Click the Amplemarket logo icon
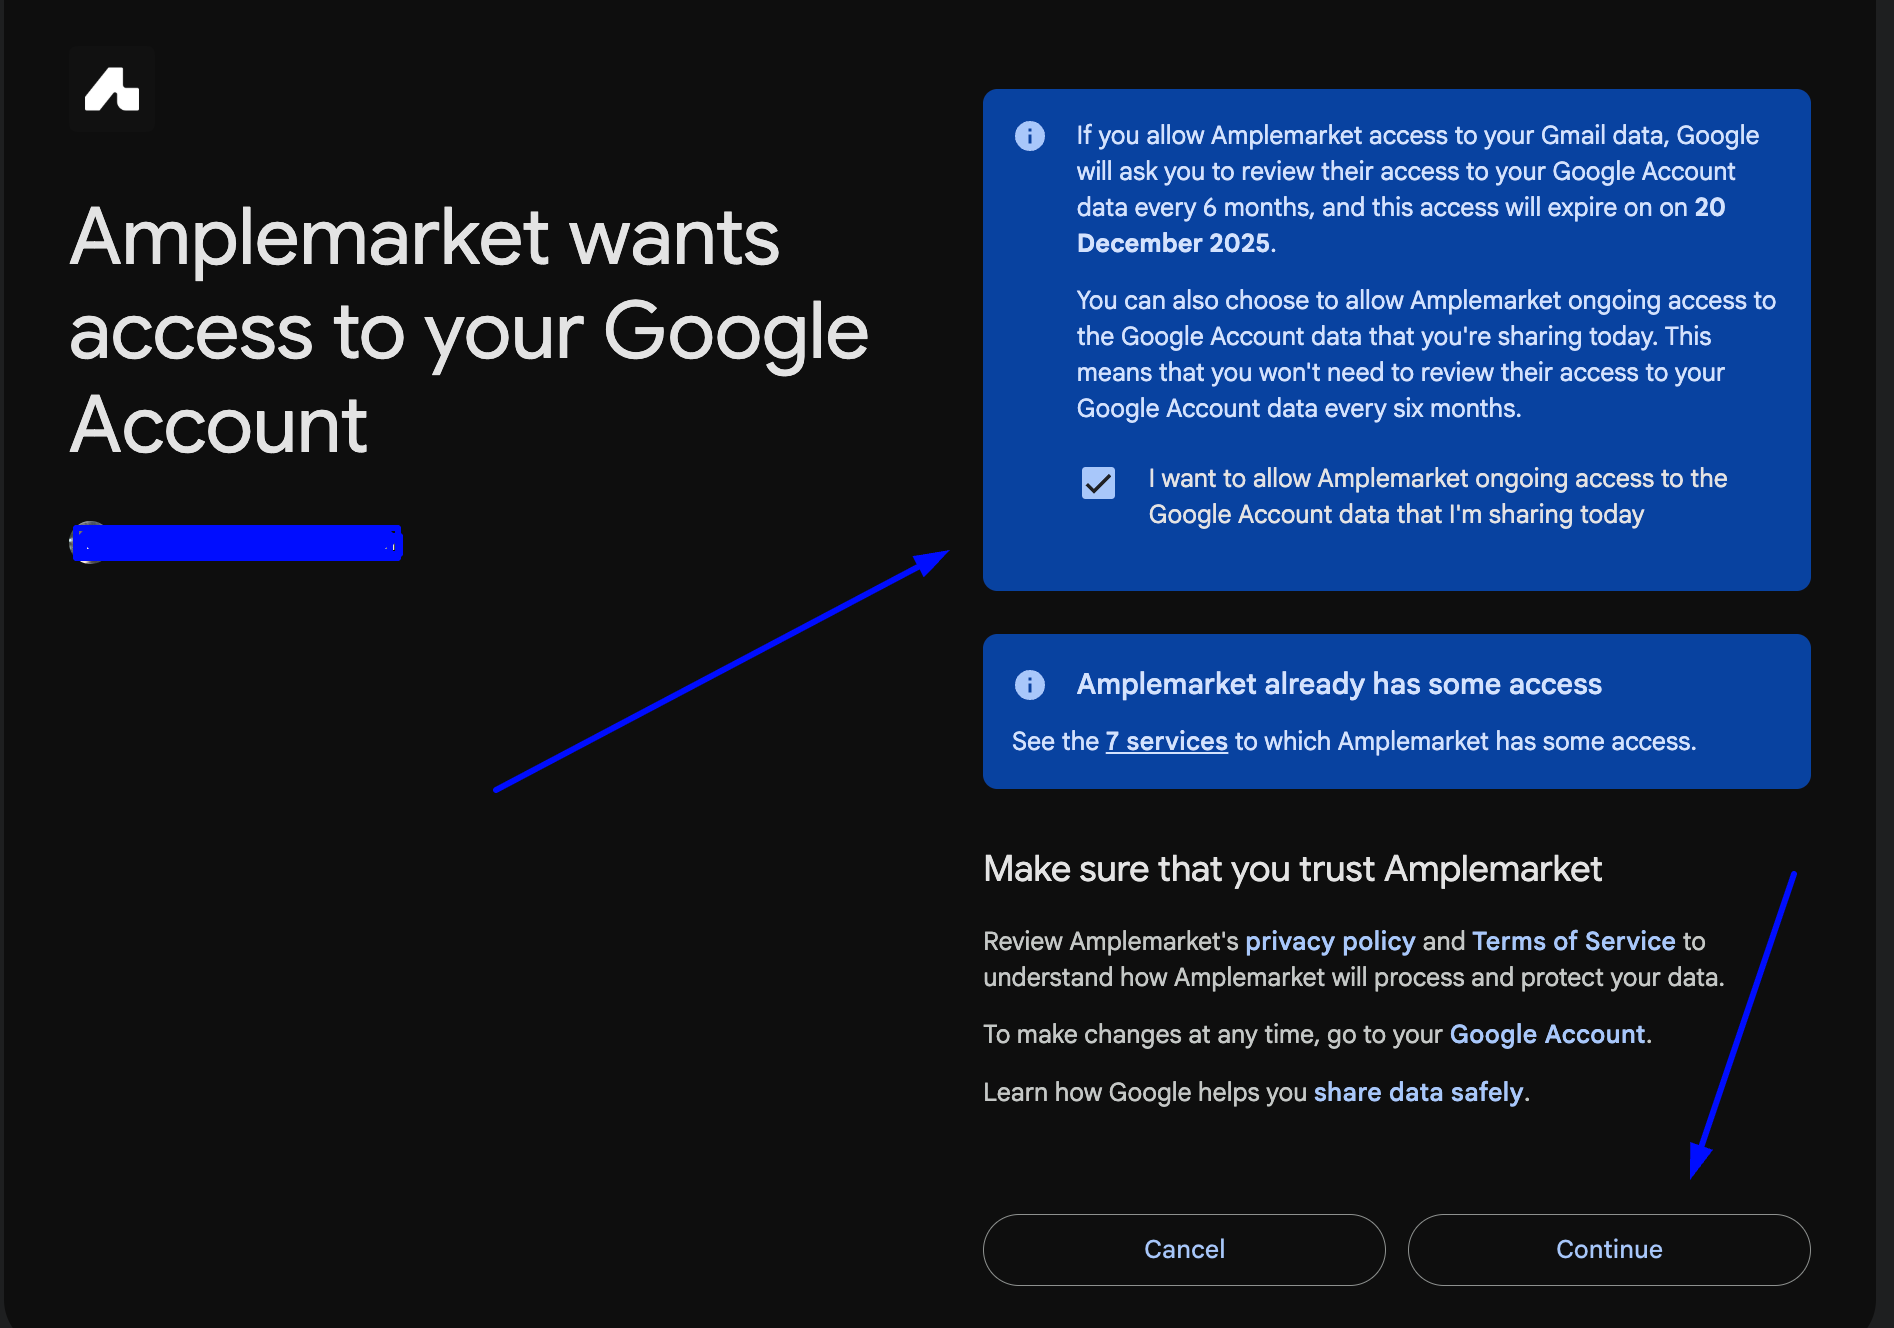The image size is (1894, 1328). (112, 89)
